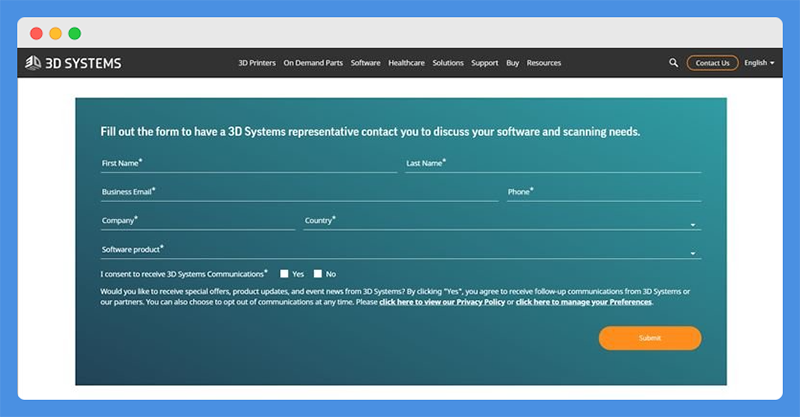Click the yellow minimize window button
Image resolution: width=800 pixels, height=417 pixels.
point(56,34)
